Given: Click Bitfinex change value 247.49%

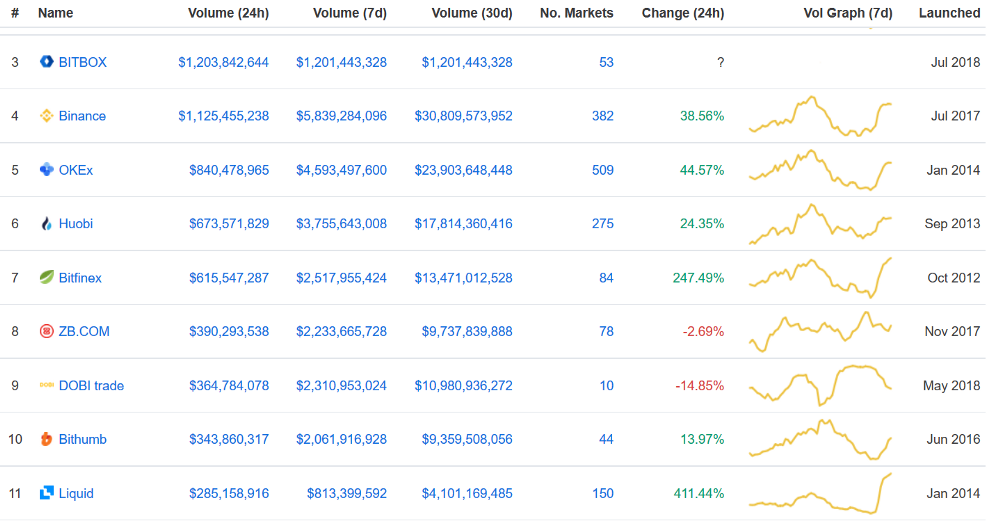Looking at the screenshot, I should pos(698,278).
